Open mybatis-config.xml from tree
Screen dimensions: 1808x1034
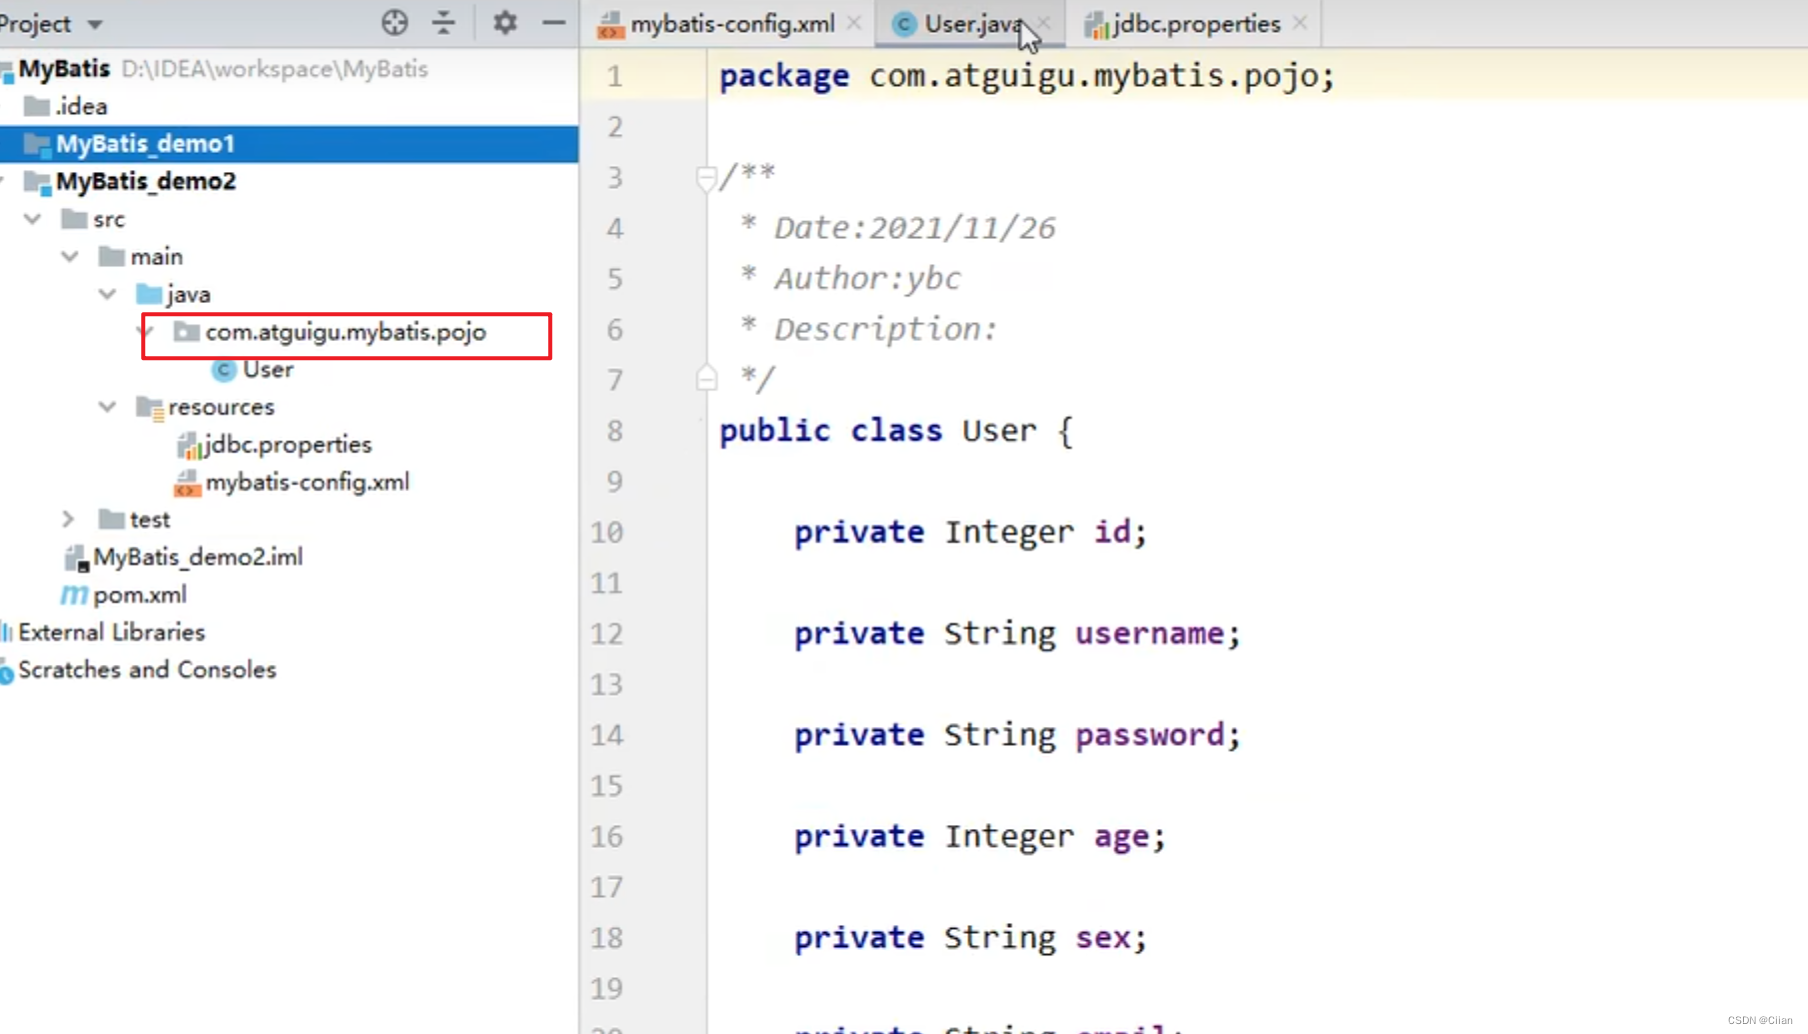point(307,482)
